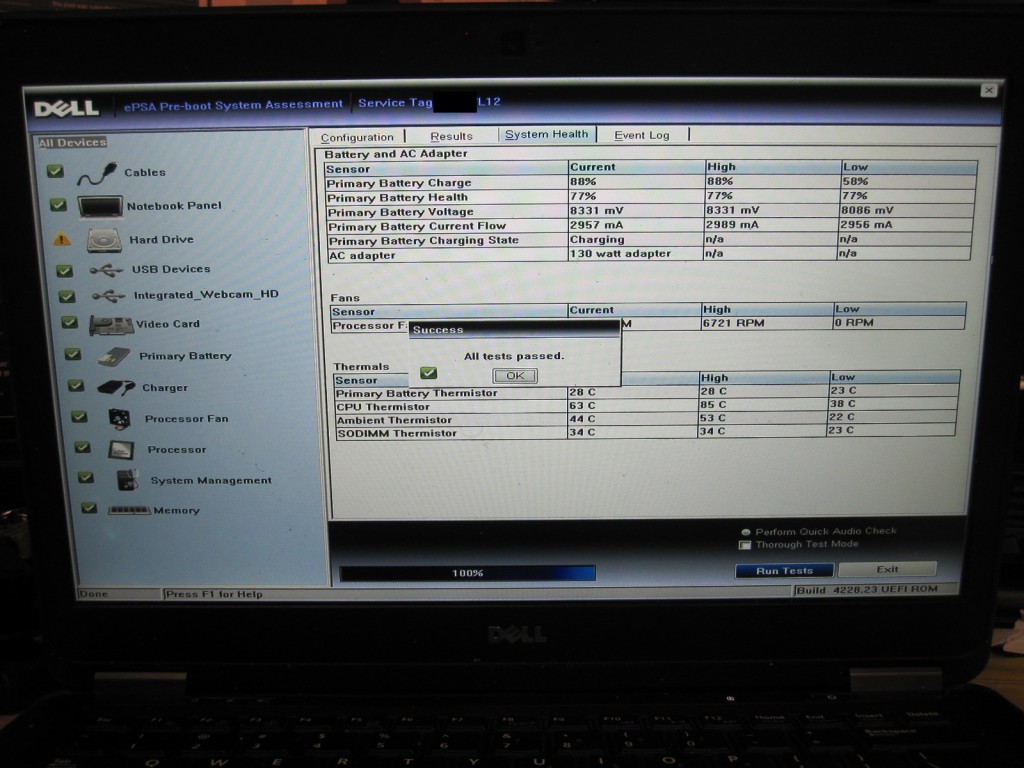1024x768 pixels.
Task: Switch to the Event Log tab
Action: point(642,135)
